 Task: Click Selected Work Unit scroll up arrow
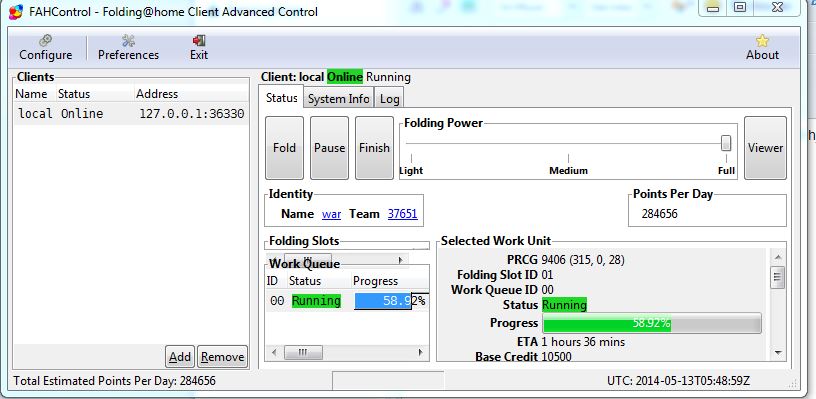click(x=778, y=258)
